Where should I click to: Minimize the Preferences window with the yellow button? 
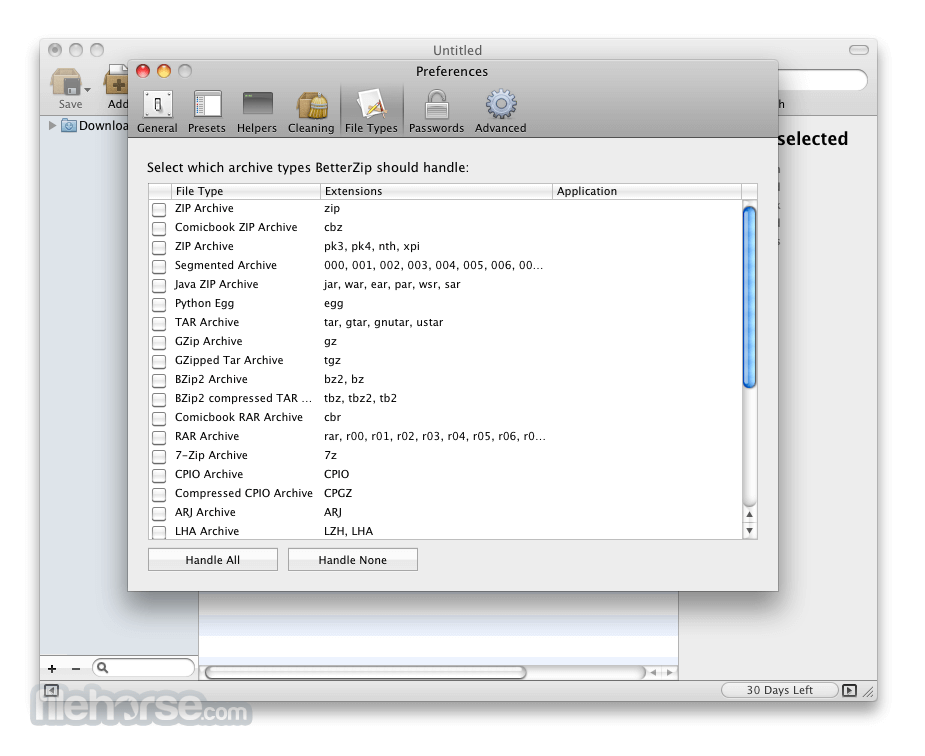coord(164,71)
